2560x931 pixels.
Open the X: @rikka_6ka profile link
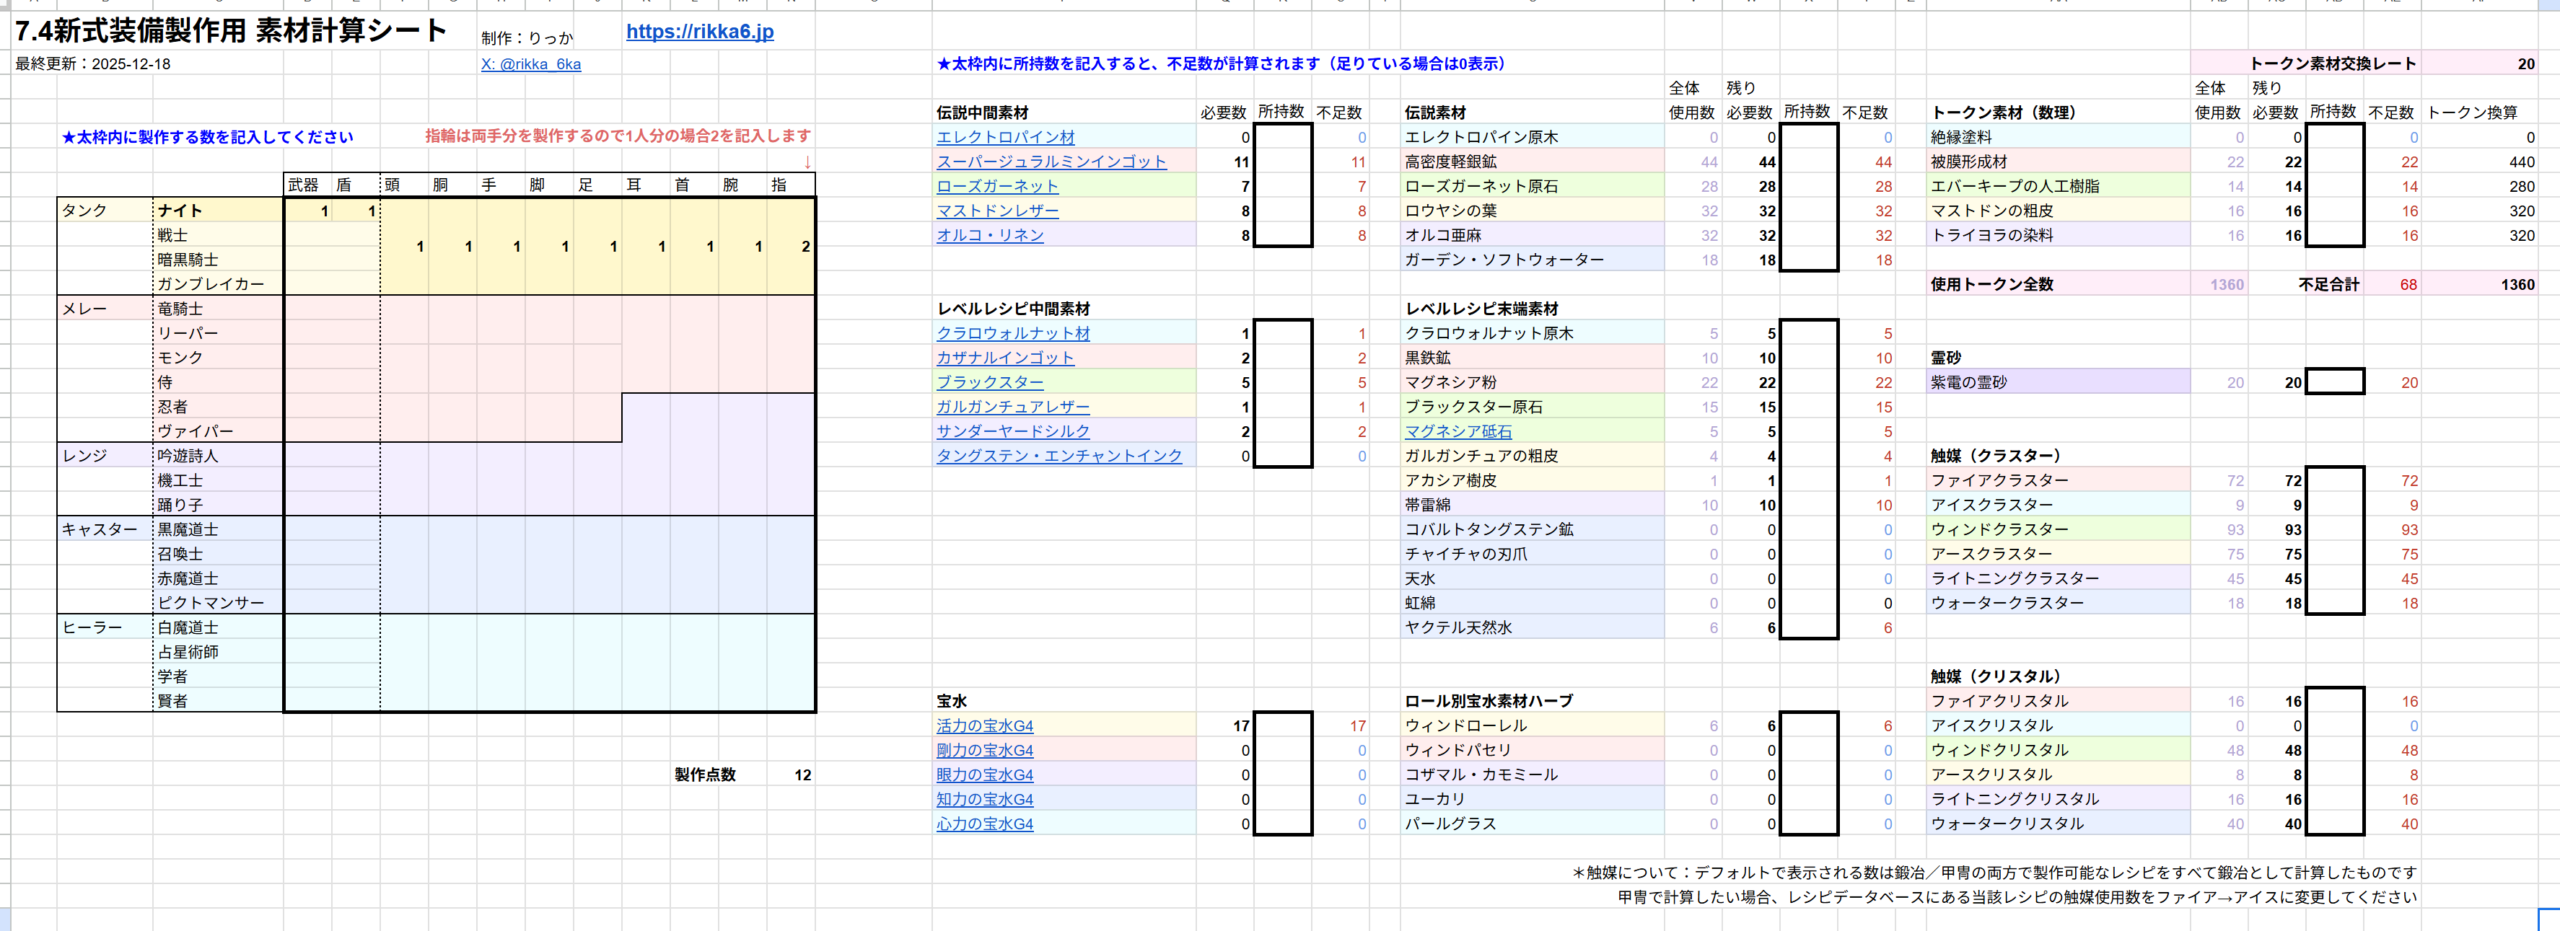(530, 64)
